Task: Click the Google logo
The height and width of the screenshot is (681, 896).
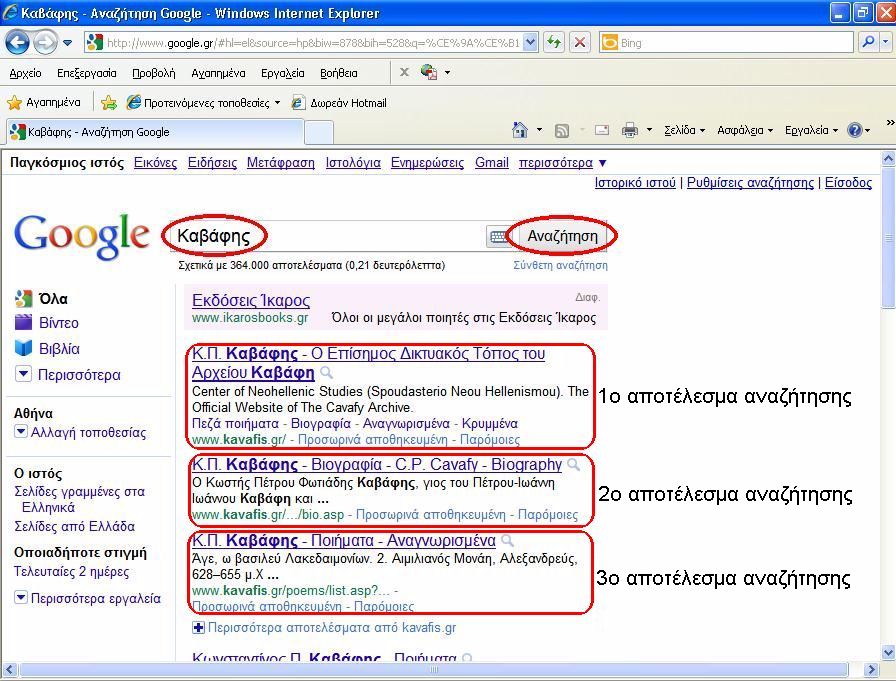Action: coord(81,236)
